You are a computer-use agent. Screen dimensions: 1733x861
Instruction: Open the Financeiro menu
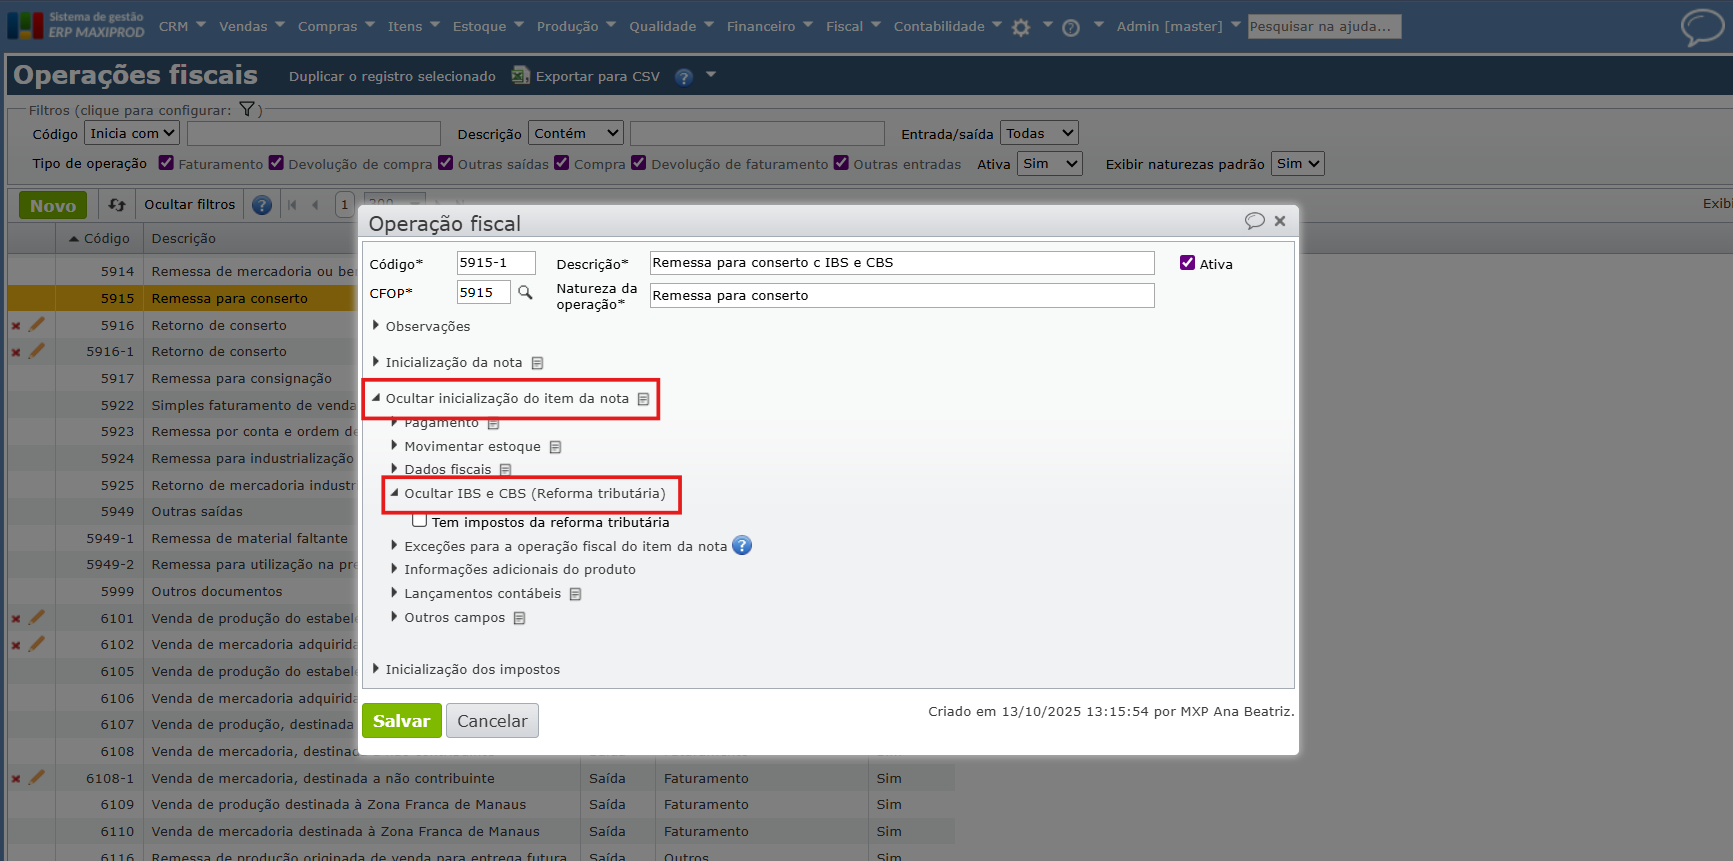[x=770, y=26]
